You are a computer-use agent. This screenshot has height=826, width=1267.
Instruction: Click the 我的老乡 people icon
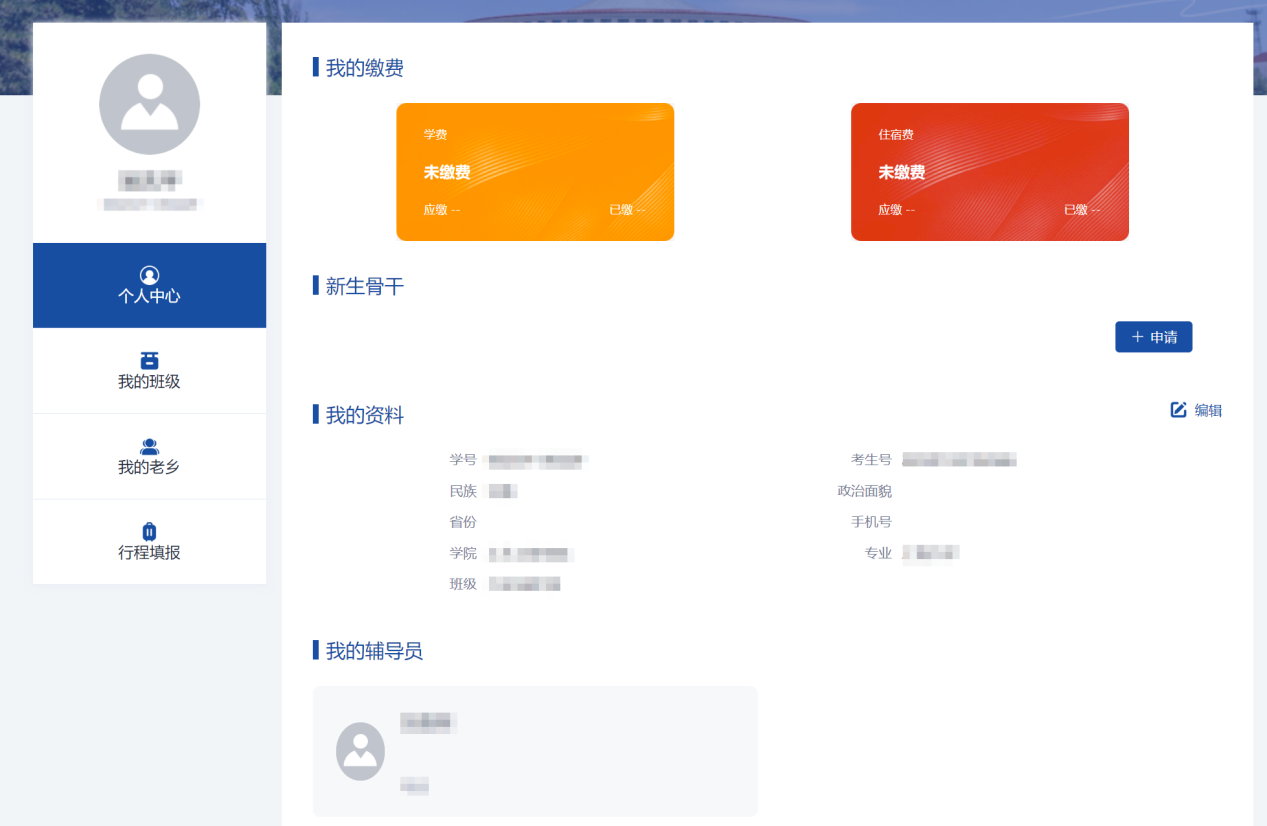[x=150, y=446]
